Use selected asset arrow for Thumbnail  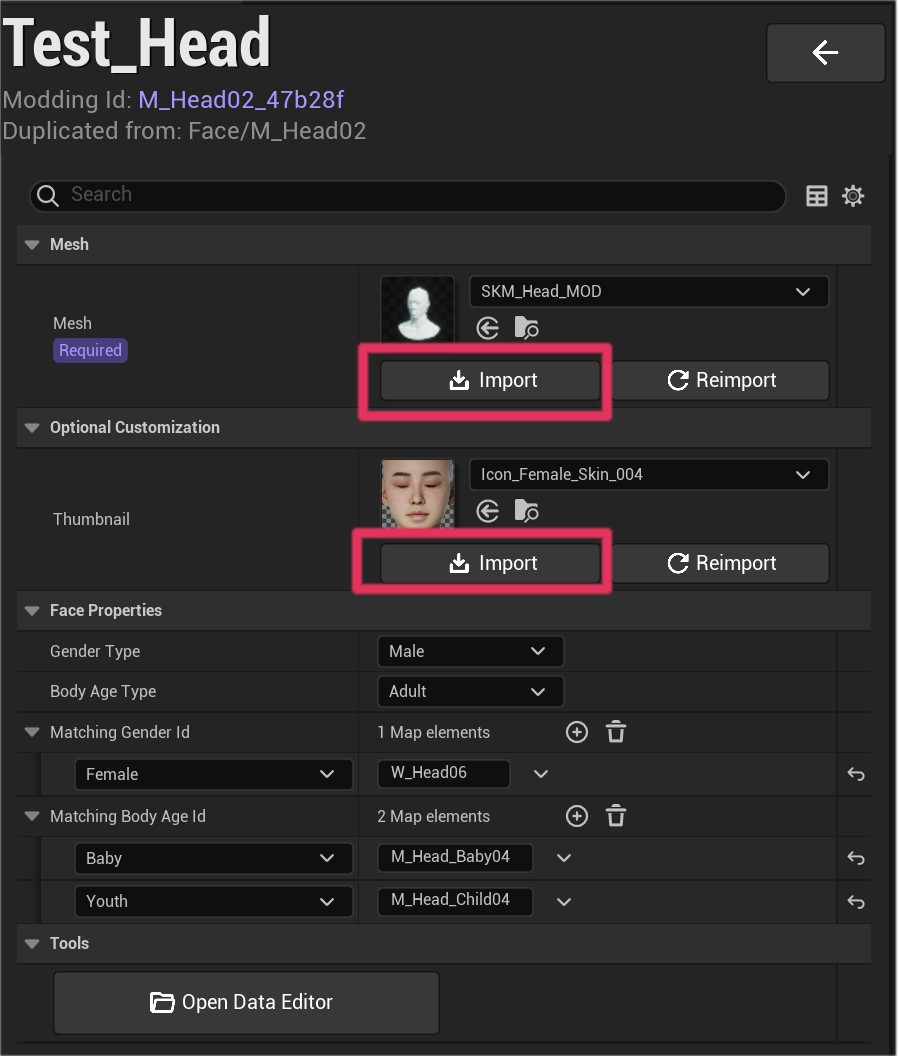point(488,511)
